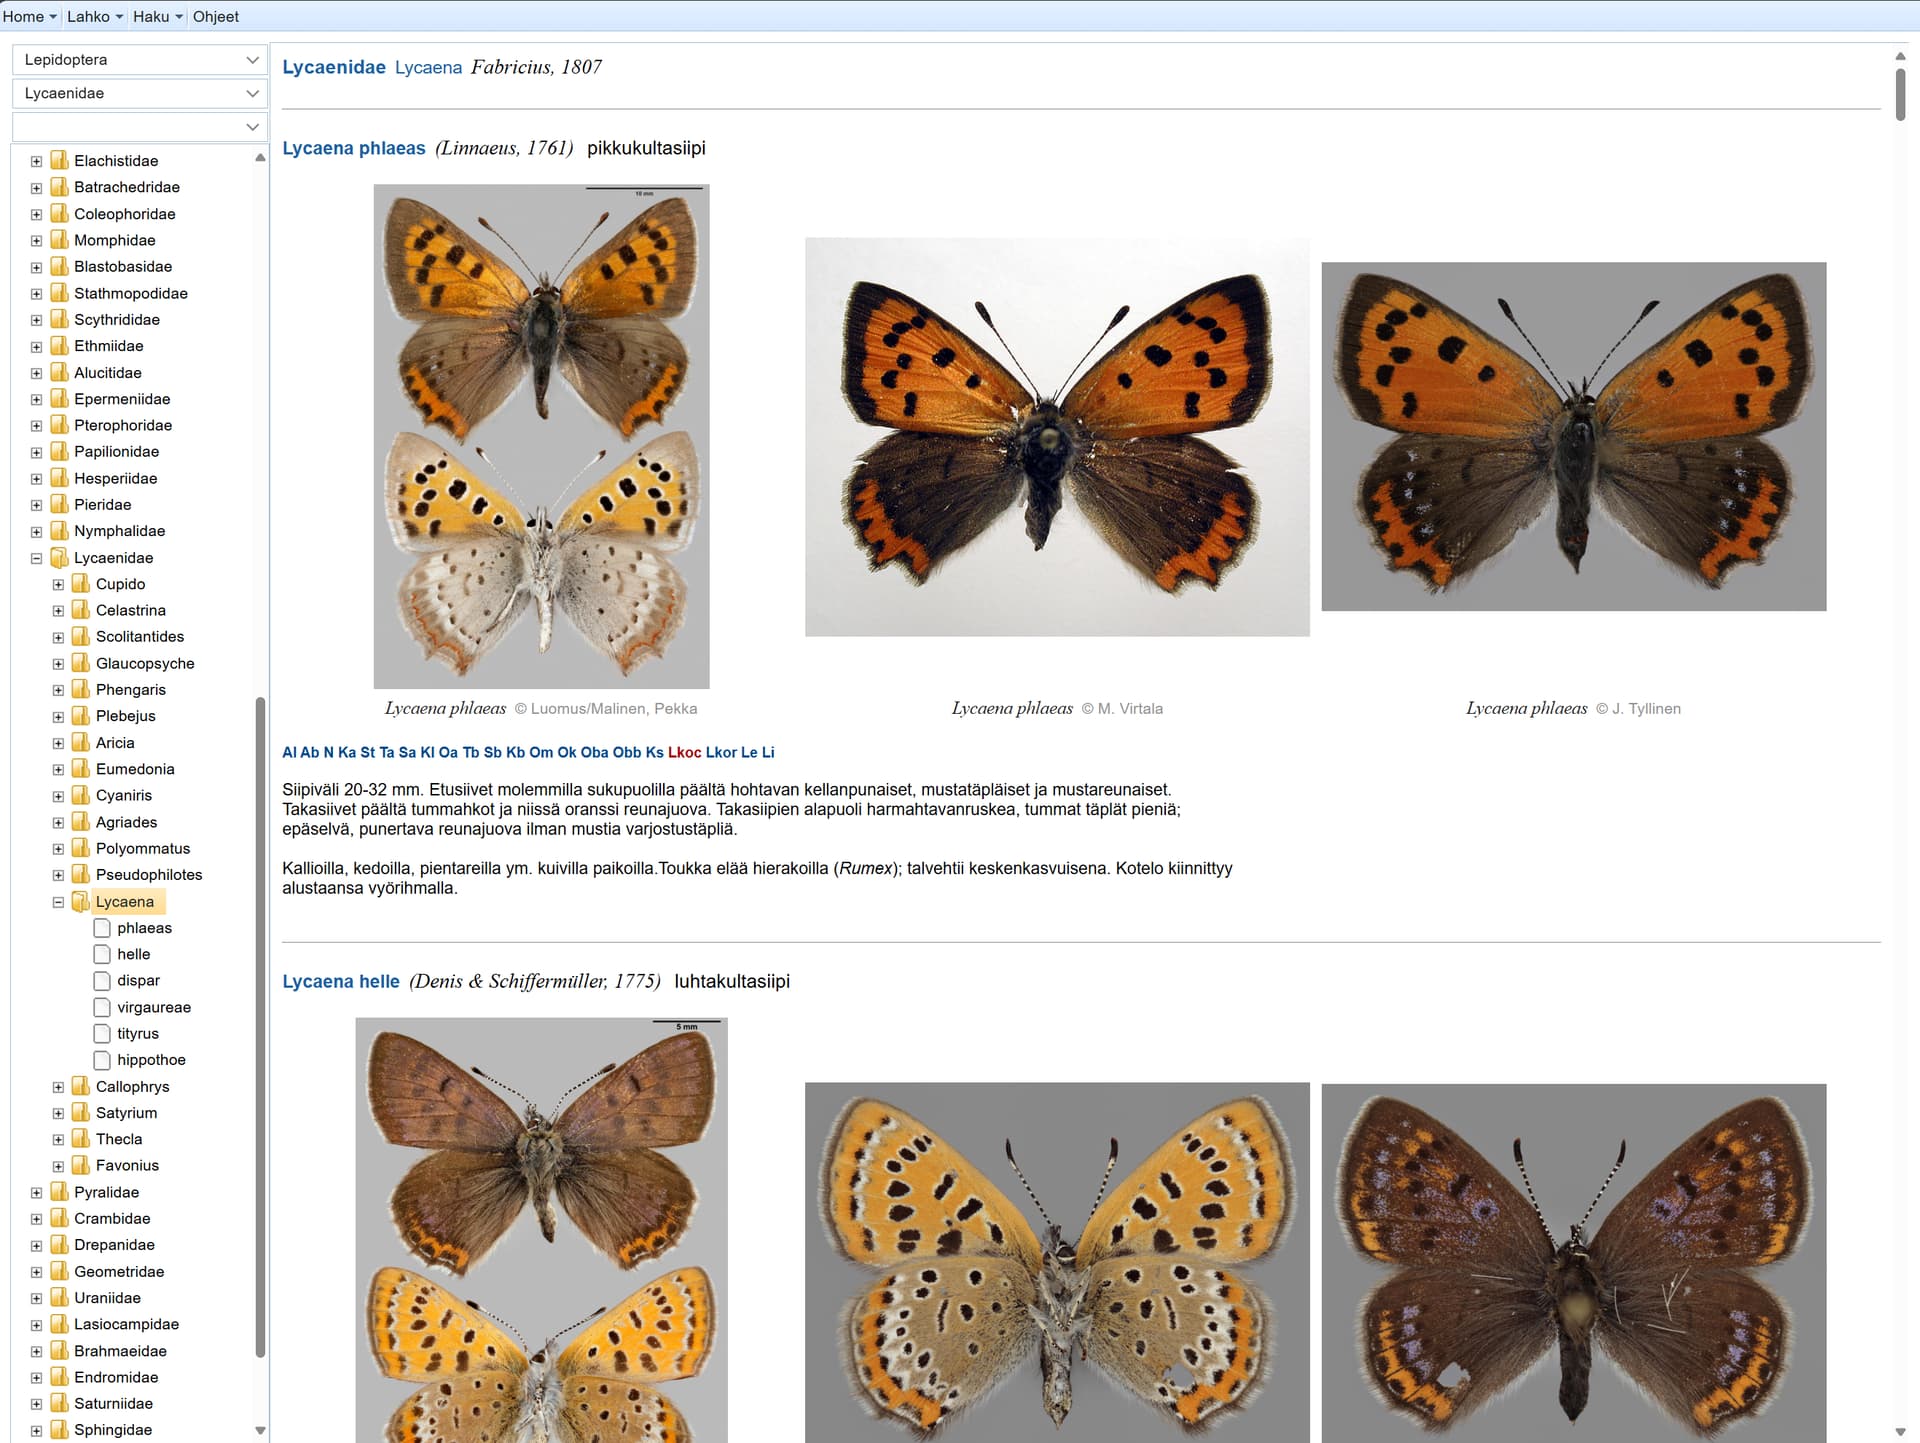Check the box next to hippothoe
The width and height of the screenshot is (1920, 1443).
pos(102,1060)
